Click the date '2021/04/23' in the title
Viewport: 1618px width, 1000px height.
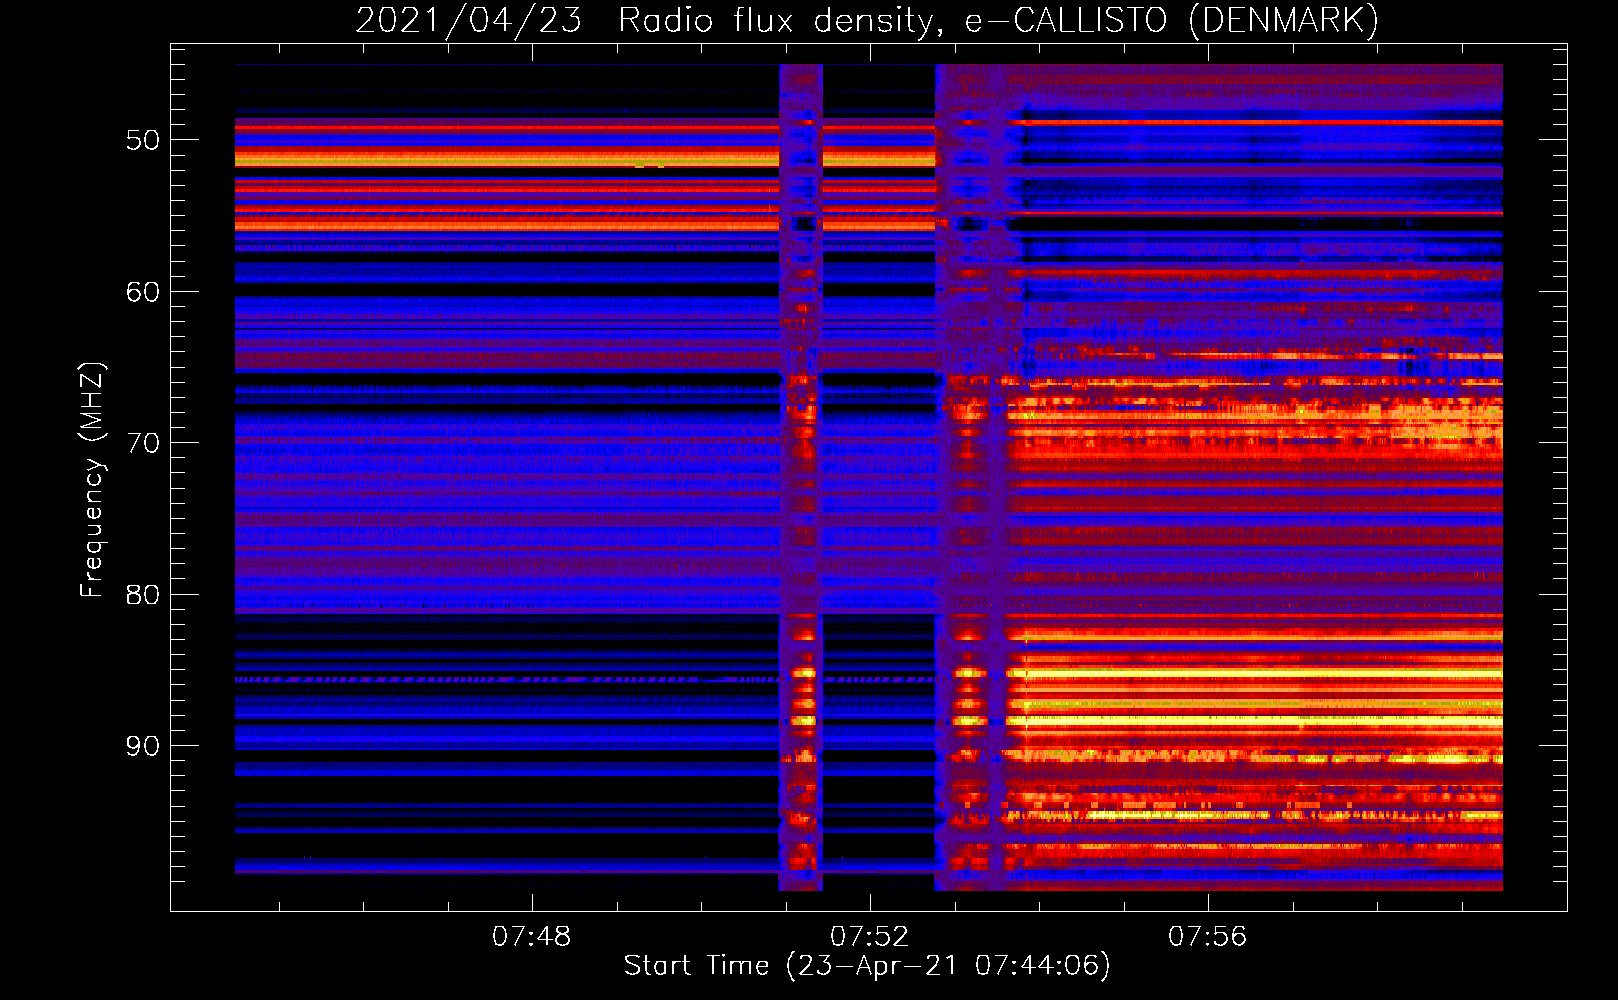click(x=468, y=21)
